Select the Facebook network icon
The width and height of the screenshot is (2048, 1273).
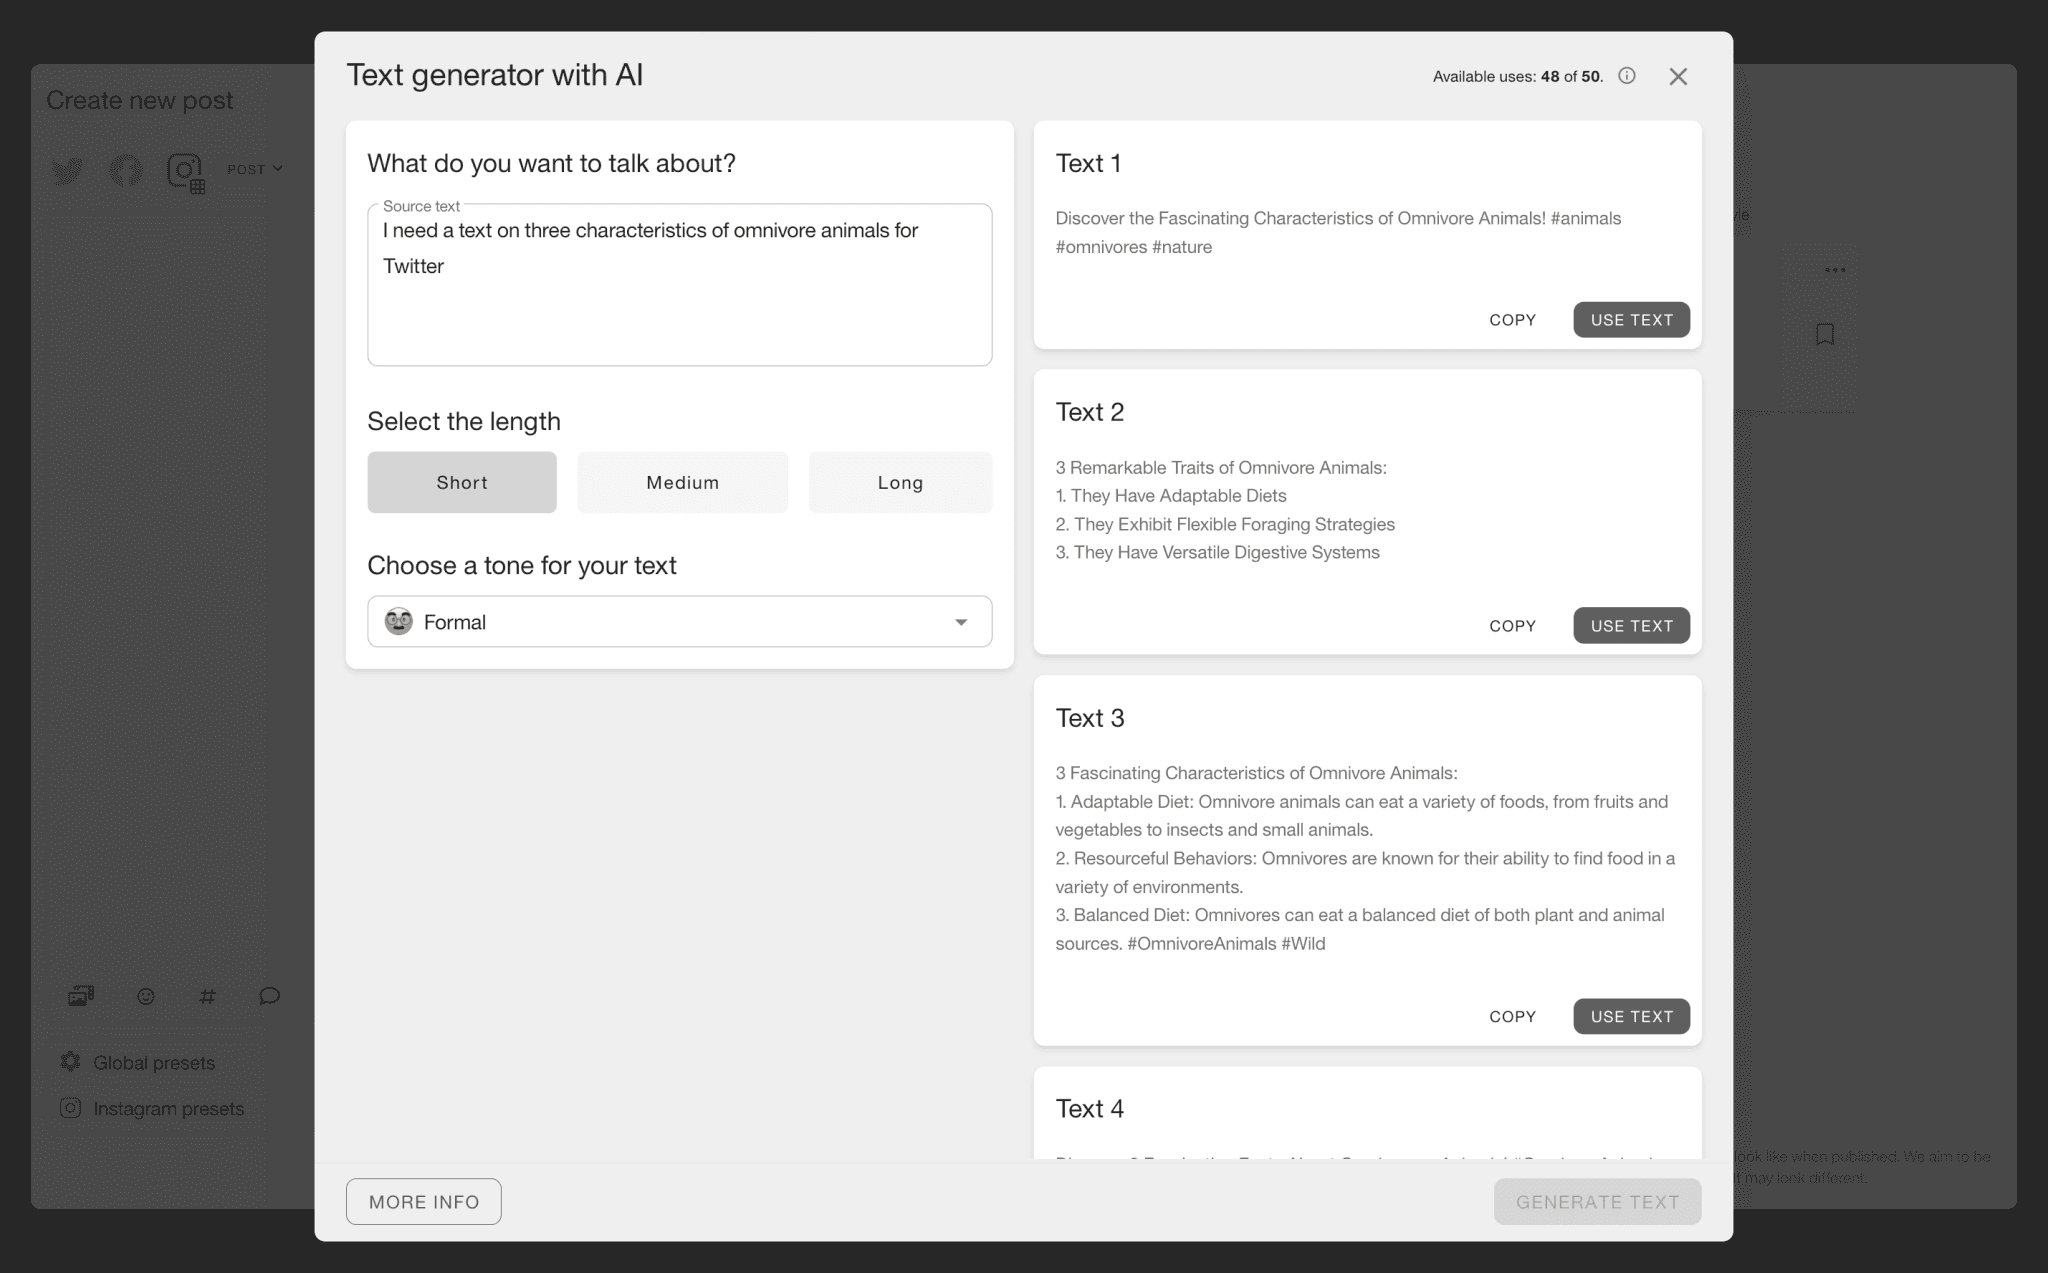(125, 170)
